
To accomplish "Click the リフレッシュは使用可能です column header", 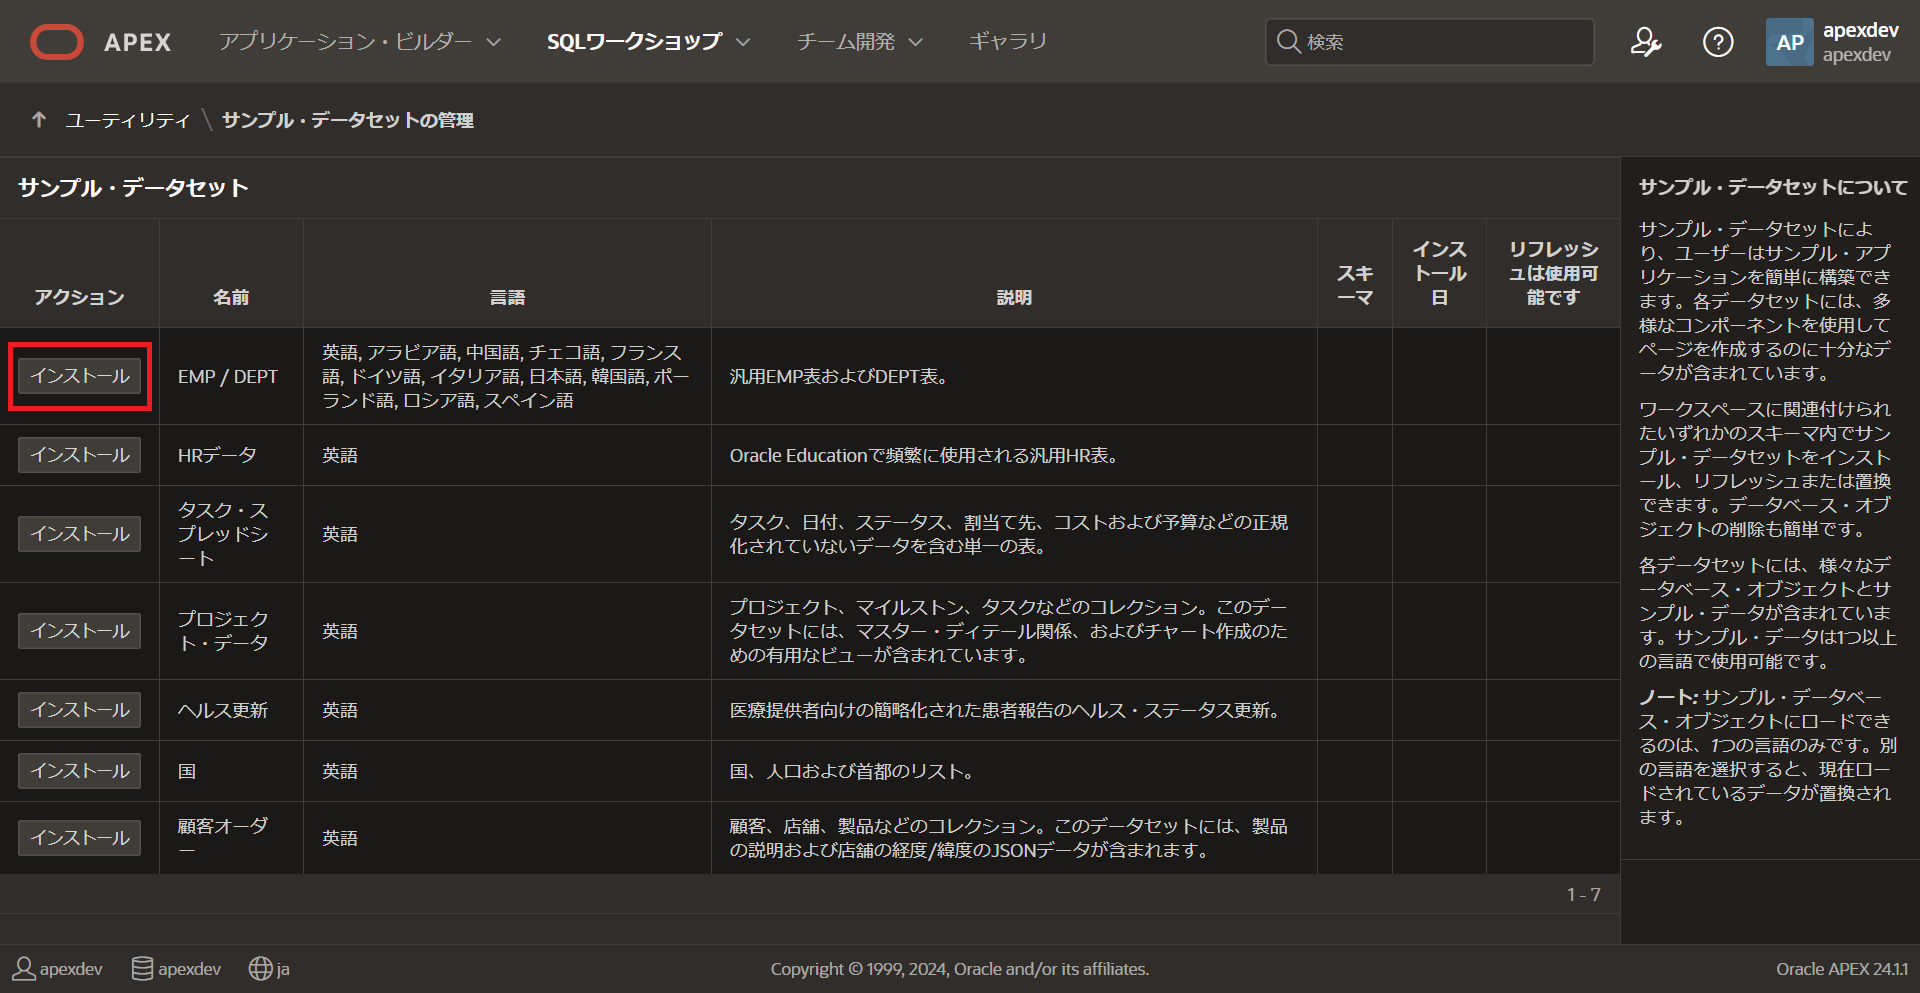I will tap(1553, 273).
